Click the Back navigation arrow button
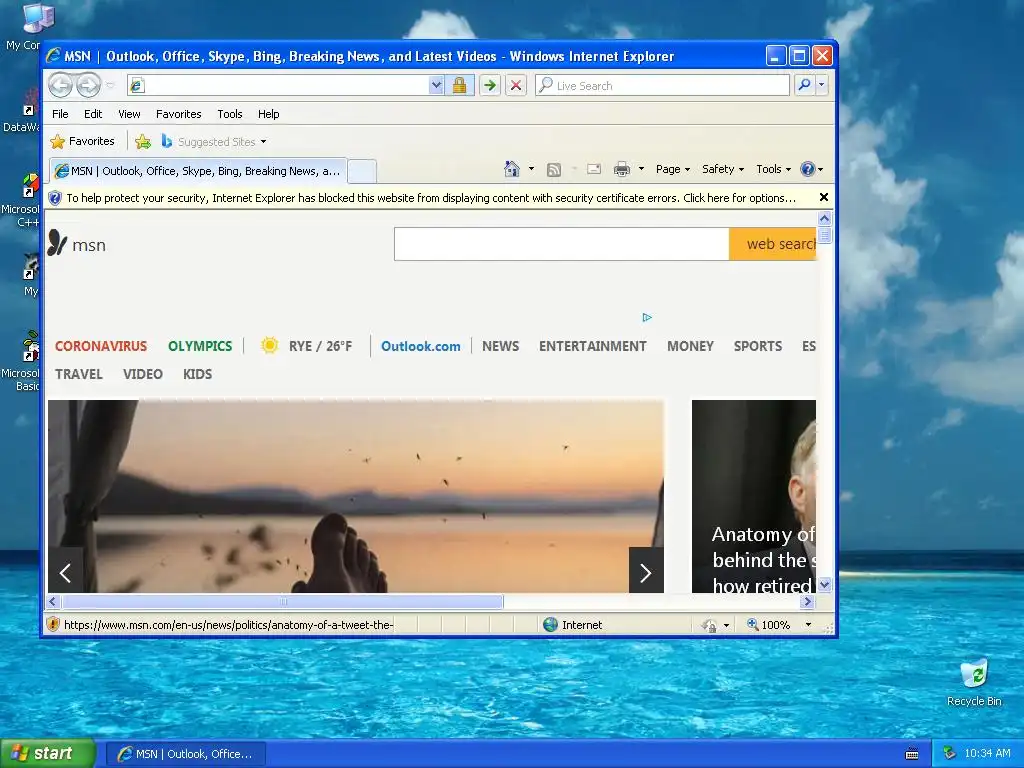Image resolution: width=1024 pixels, height=768 pixels. [x=60, y=85]
